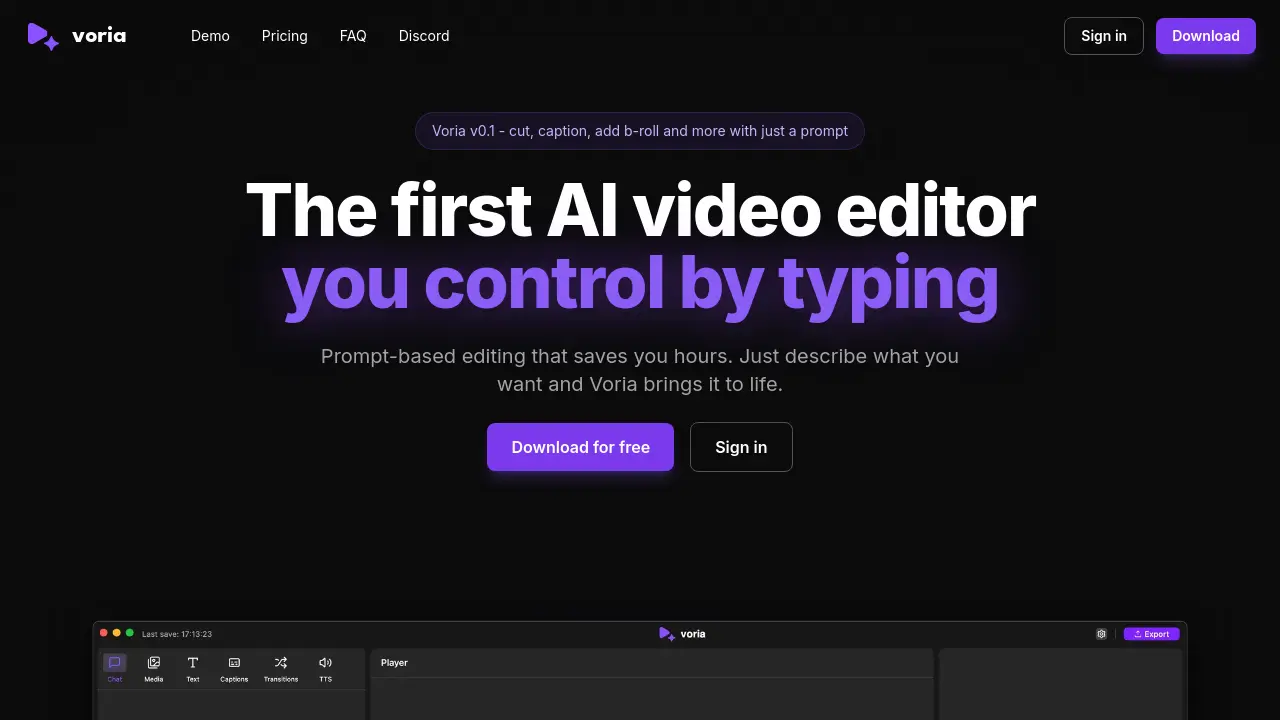Open the FAQ navigation link
The height and width of the screenshot is (720, 1280).
point(353,36)
